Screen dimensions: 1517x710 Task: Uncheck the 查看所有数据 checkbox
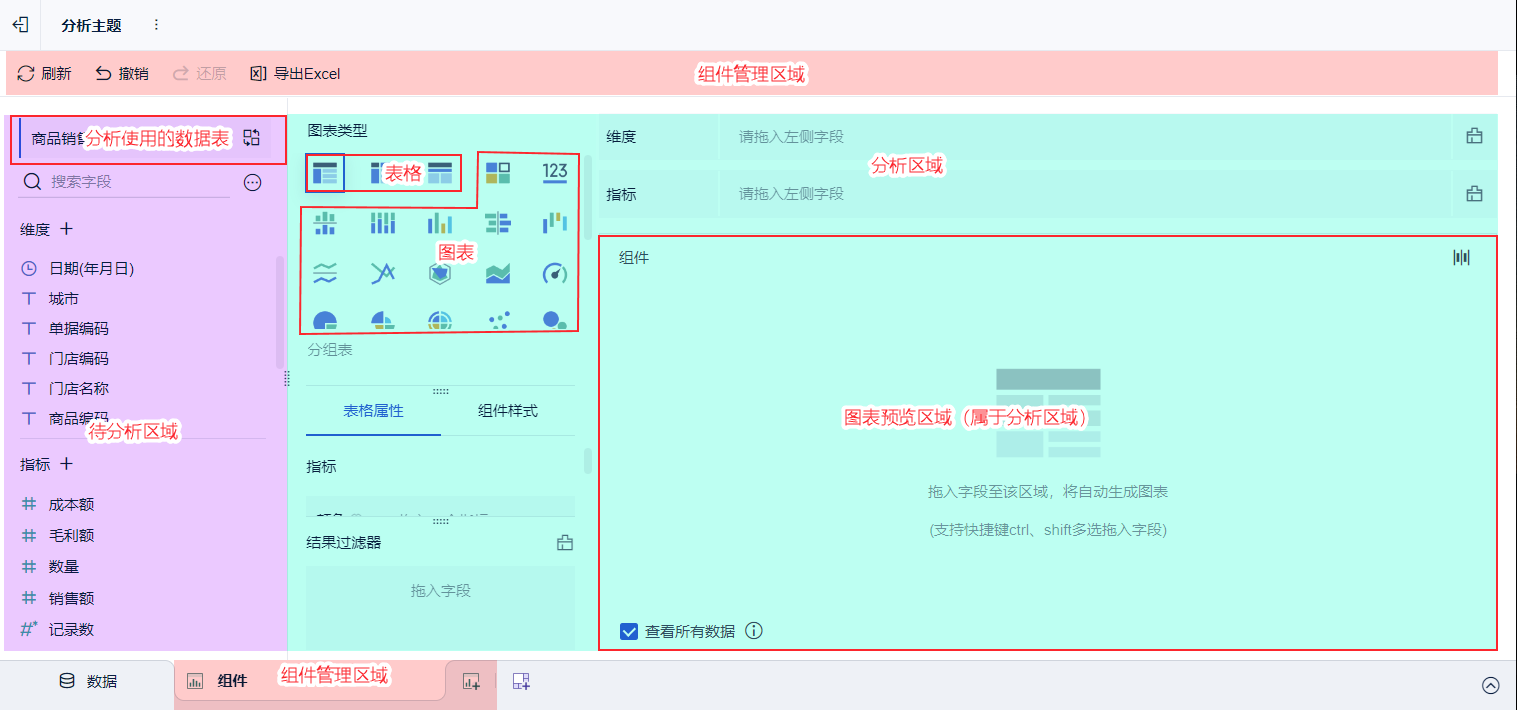tap(629, 631)
